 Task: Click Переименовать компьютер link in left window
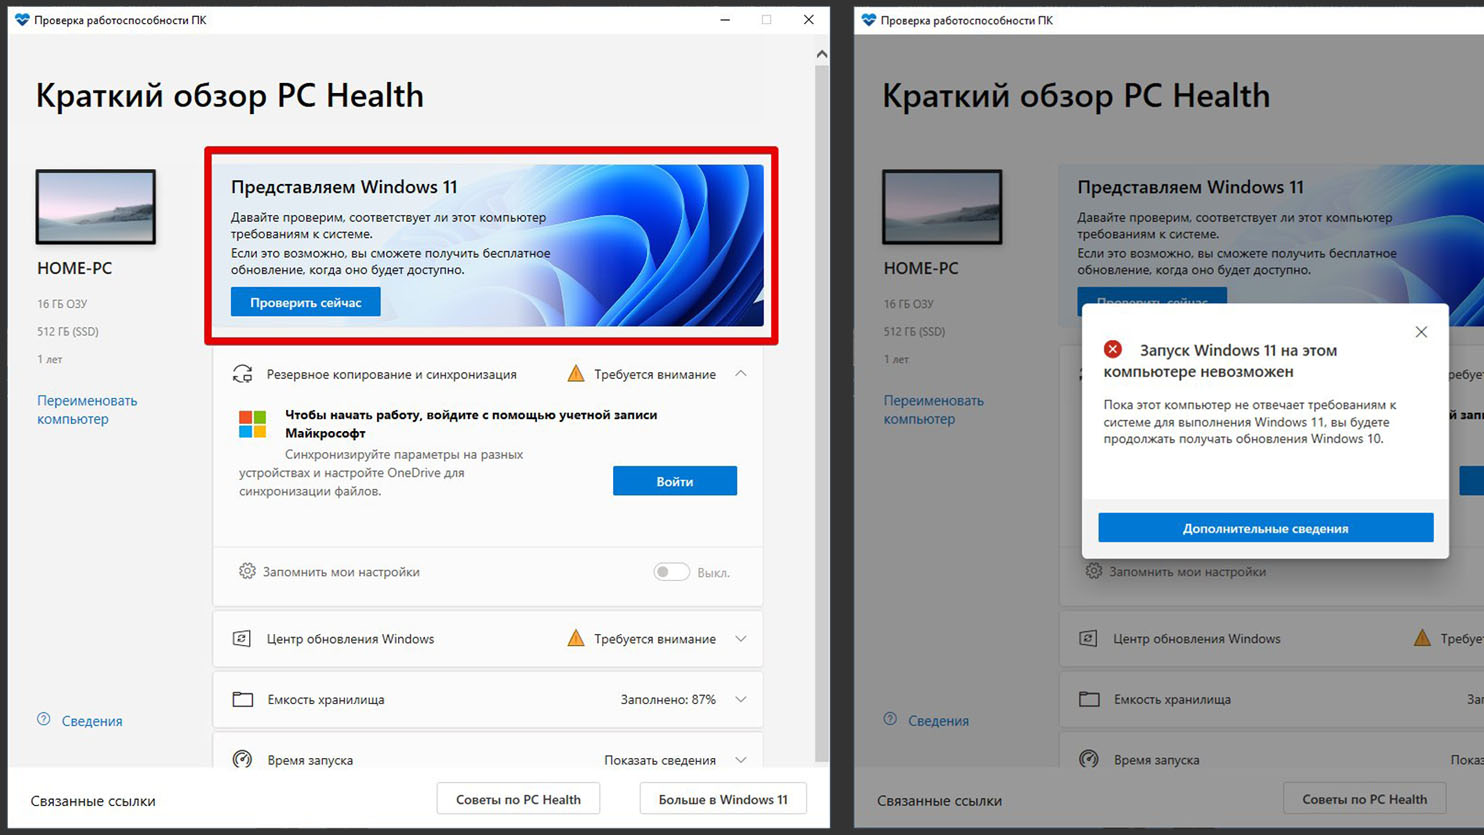87,410
